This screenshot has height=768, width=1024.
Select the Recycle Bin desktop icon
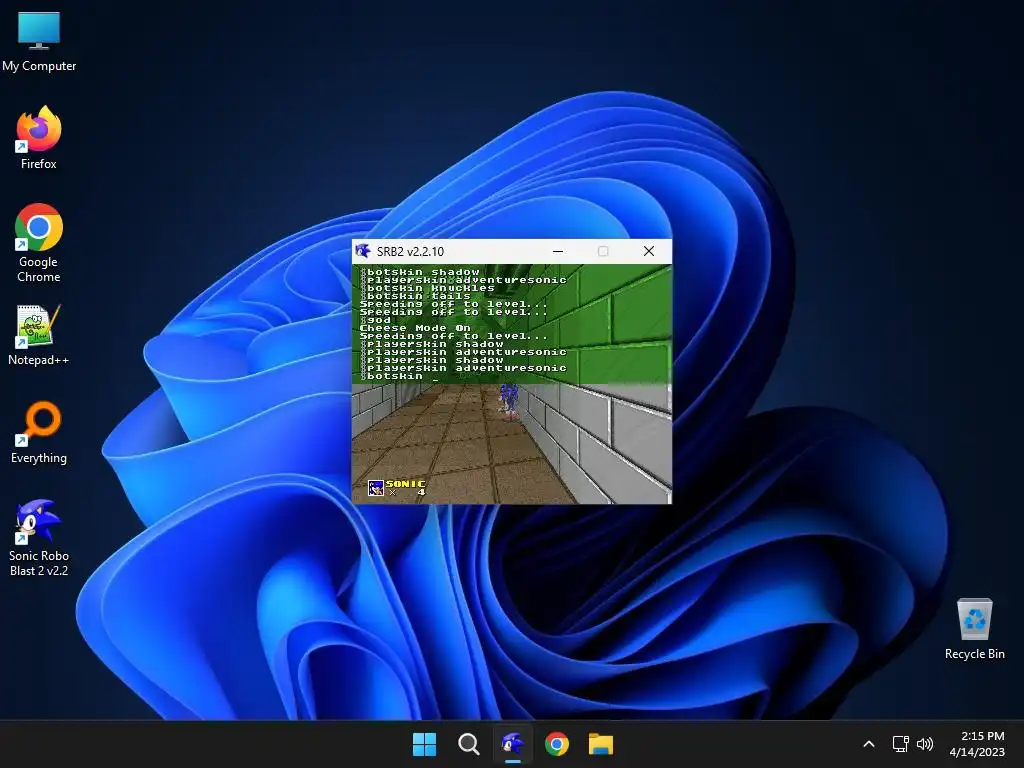(974, 629)
